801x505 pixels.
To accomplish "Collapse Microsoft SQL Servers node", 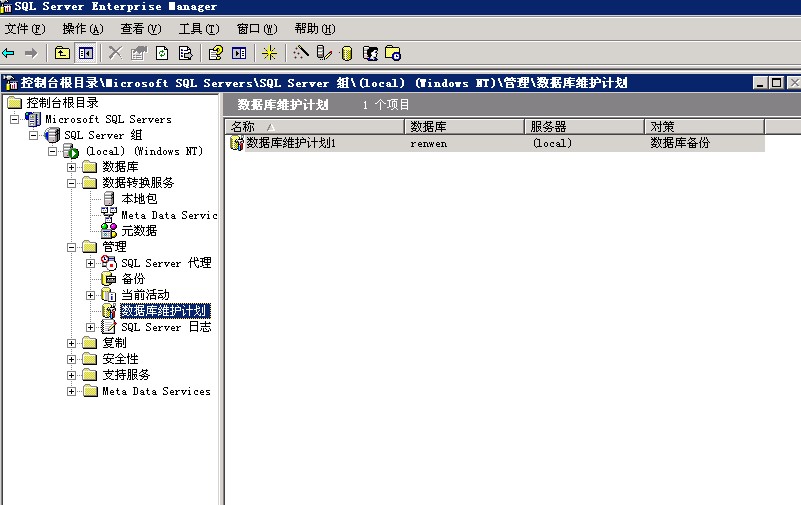I will 15,119.
